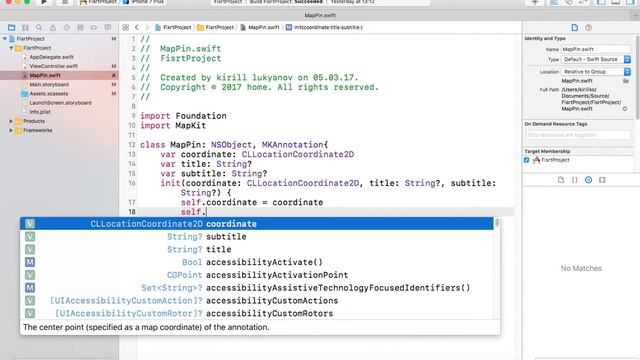Select accessibilityCustomActions completion
The width and height of the screenshot is (640, 360).
[x=256, y=301]
